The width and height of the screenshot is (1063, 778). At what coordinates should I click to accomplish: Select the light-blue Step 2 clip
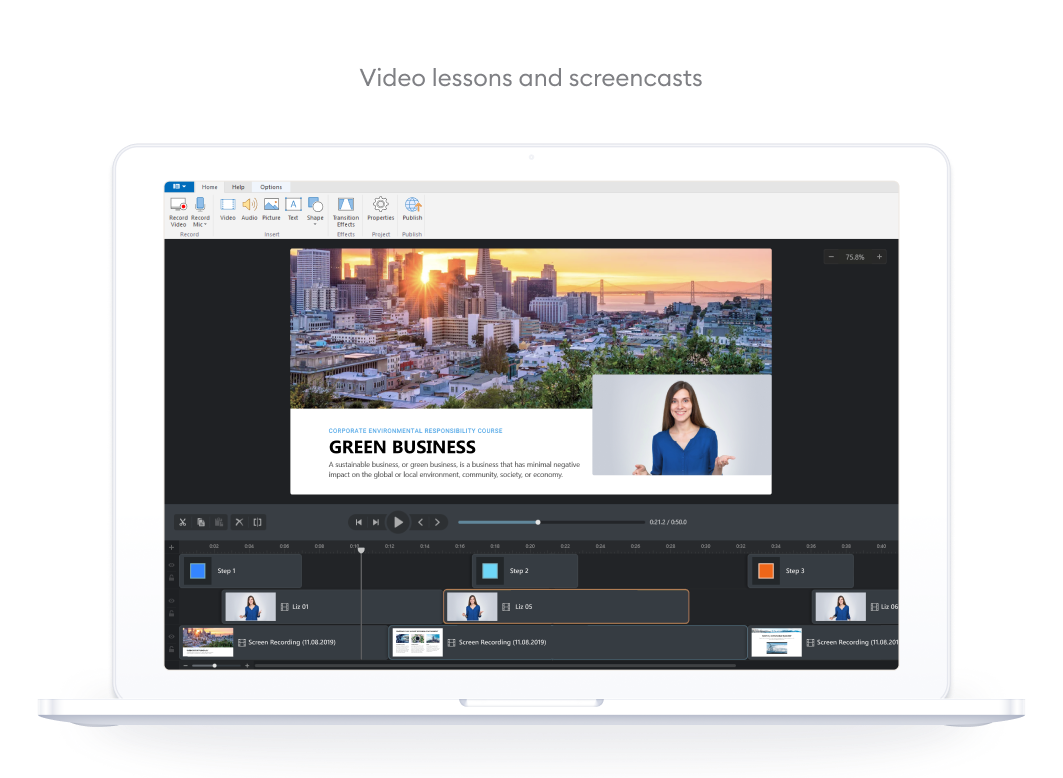pos(525,571)
